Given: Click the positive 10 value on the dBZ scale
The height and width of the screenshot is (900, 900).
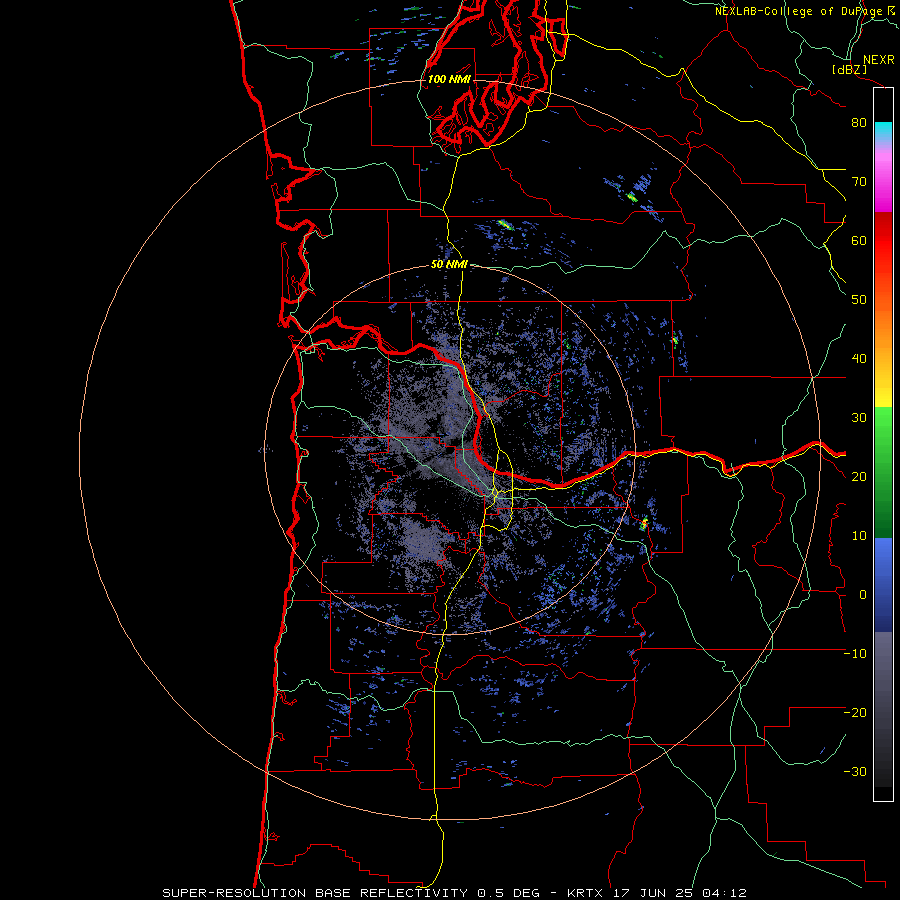Looking at the screenshot, I should [x=859, y=537].
